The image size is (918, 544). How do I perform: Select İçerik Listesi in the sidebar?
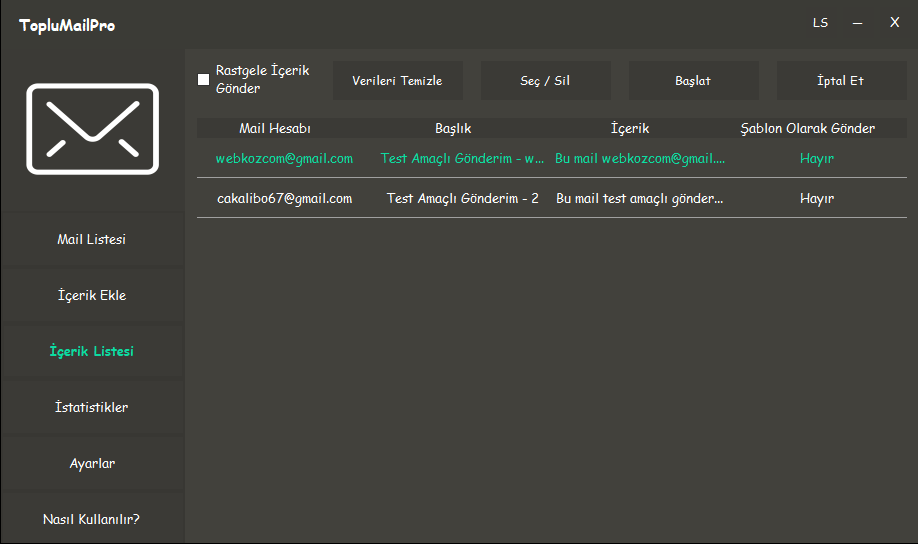(92, 352)
